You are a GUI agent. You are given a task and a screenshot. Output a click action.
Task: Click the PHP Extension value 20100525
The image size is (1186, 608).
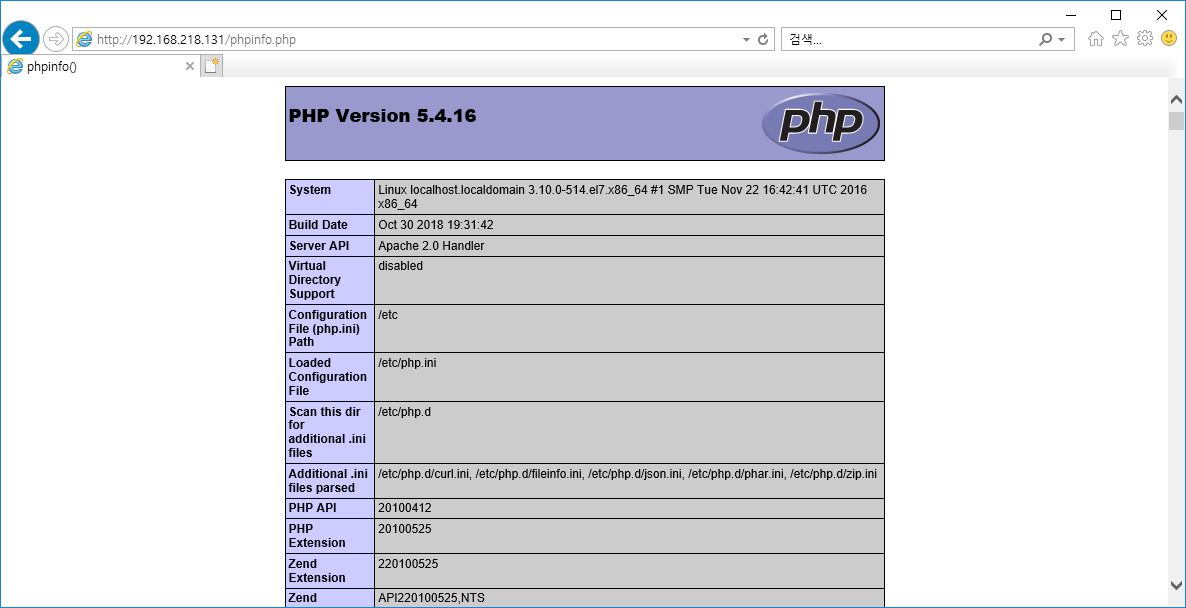pyautogui.click(x=405, y=529)
